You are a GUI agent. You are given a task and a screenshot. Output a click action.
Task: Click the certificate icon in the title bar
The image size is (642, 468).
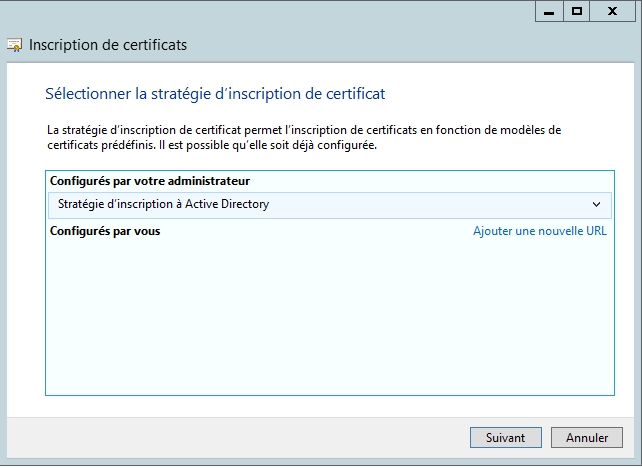[15, 45]
